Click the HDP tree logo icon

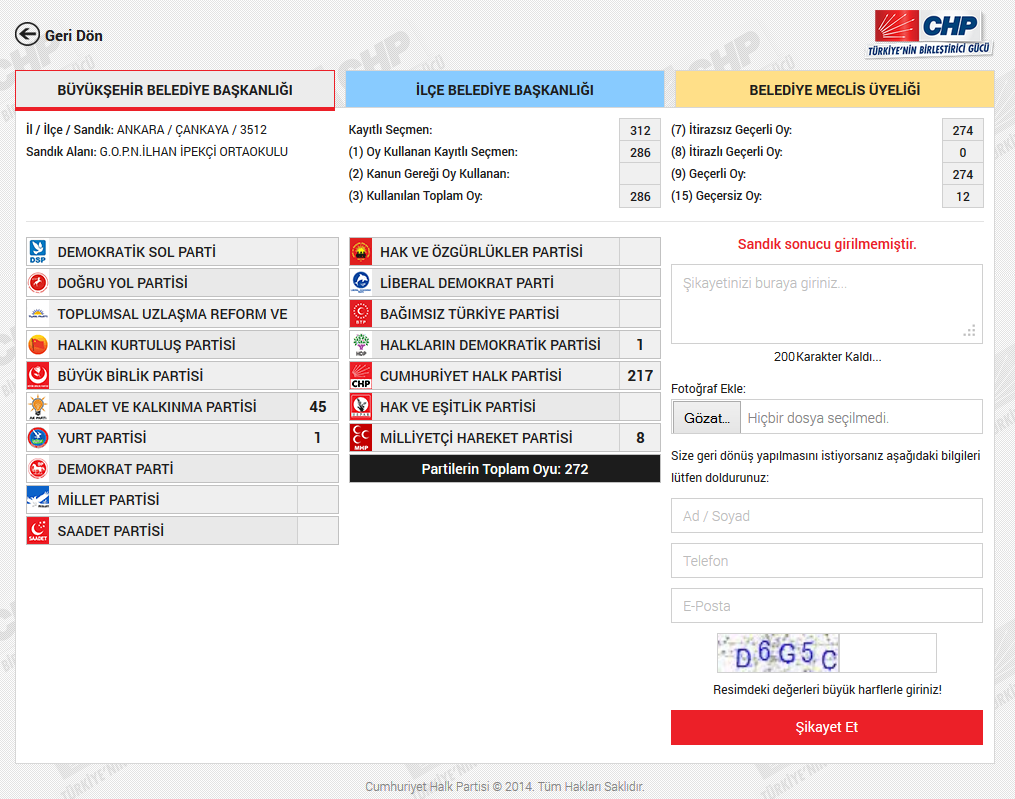coord(361,344)
